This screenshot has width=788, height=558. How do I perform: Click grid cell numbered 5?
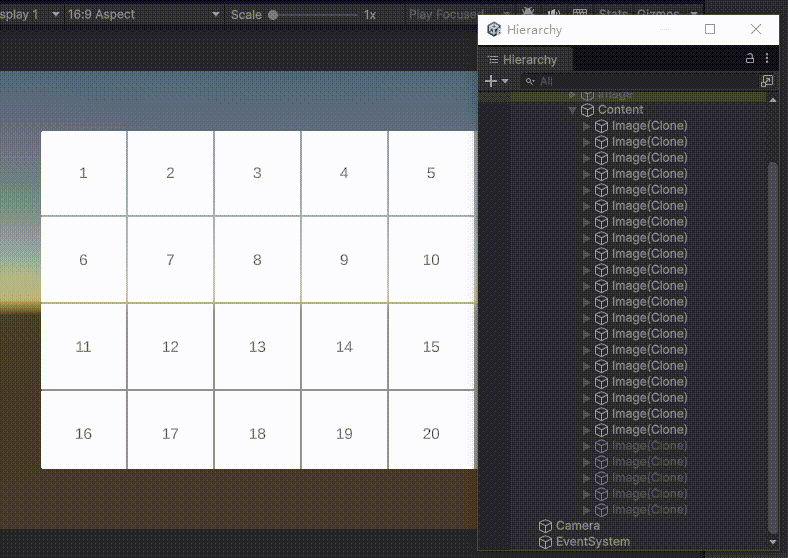point(431,173)
